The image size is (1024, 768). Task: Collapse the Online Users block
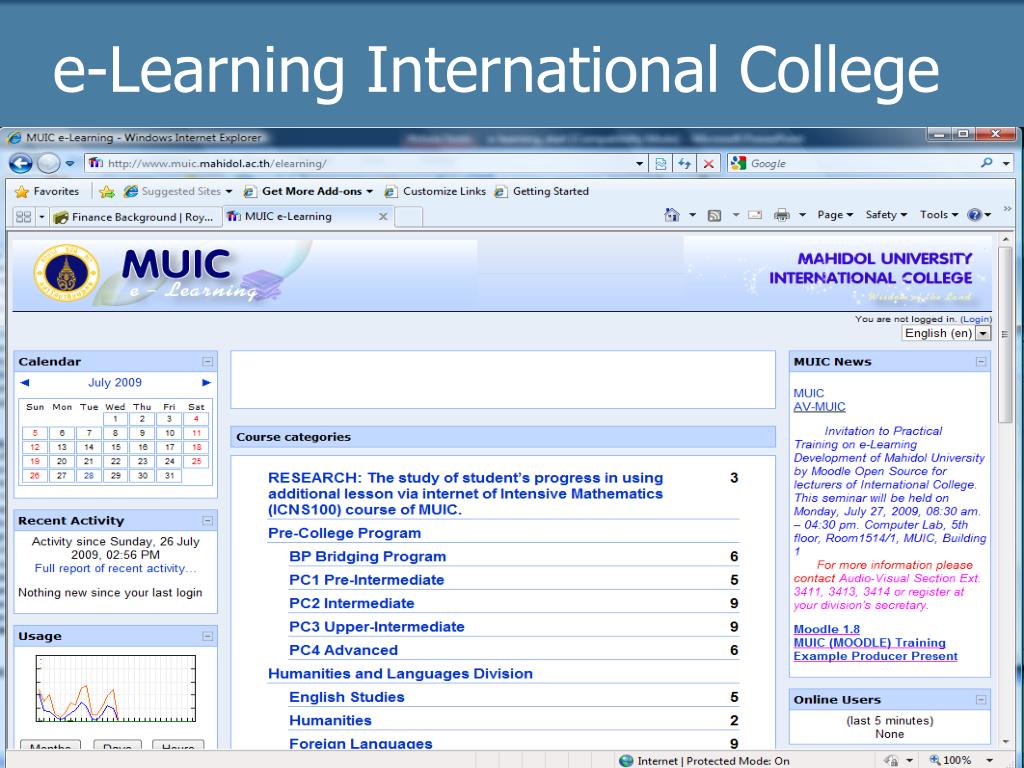tap(981, 699)
